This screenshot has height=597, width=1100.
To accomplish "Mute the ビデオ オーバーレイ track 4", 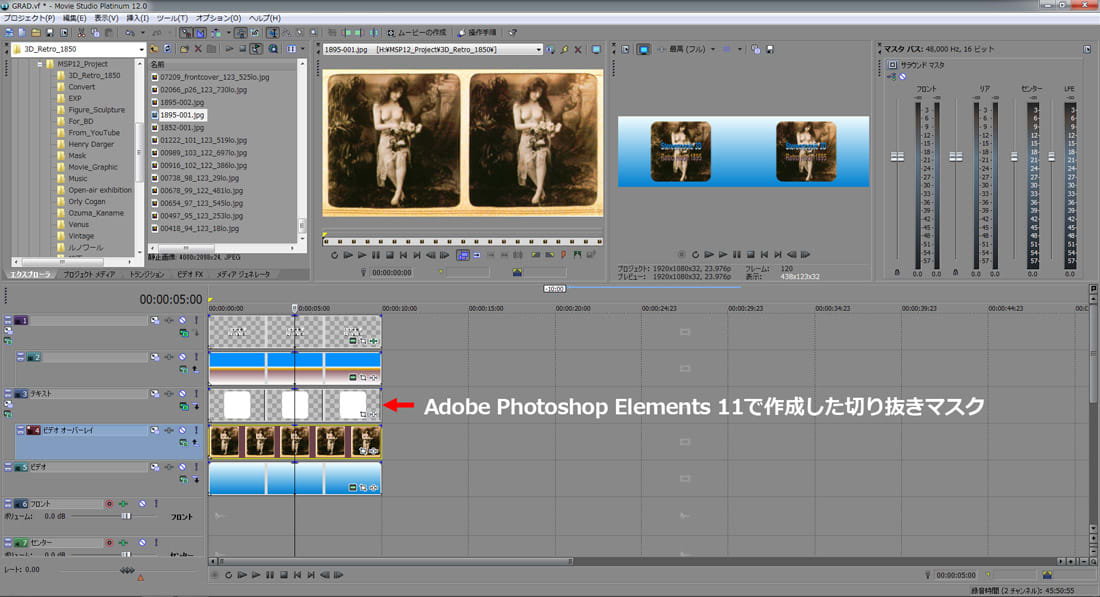I will coord(182,431).
